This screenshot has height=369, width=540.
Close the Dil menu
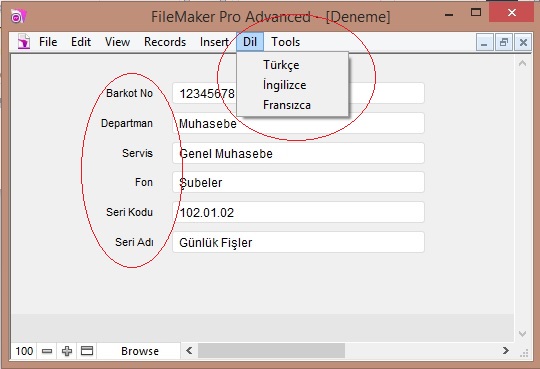point(250,42)
